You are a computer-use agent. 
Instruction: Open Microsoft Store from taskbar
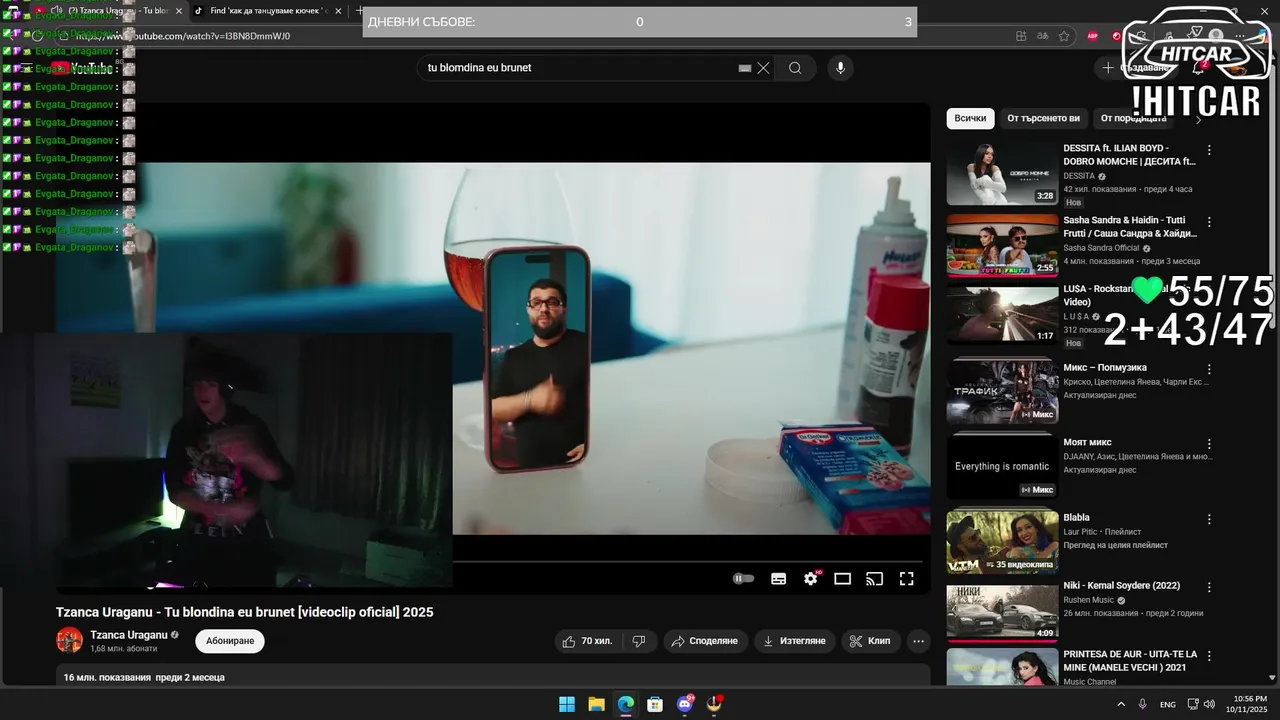[x=655, y=704]
